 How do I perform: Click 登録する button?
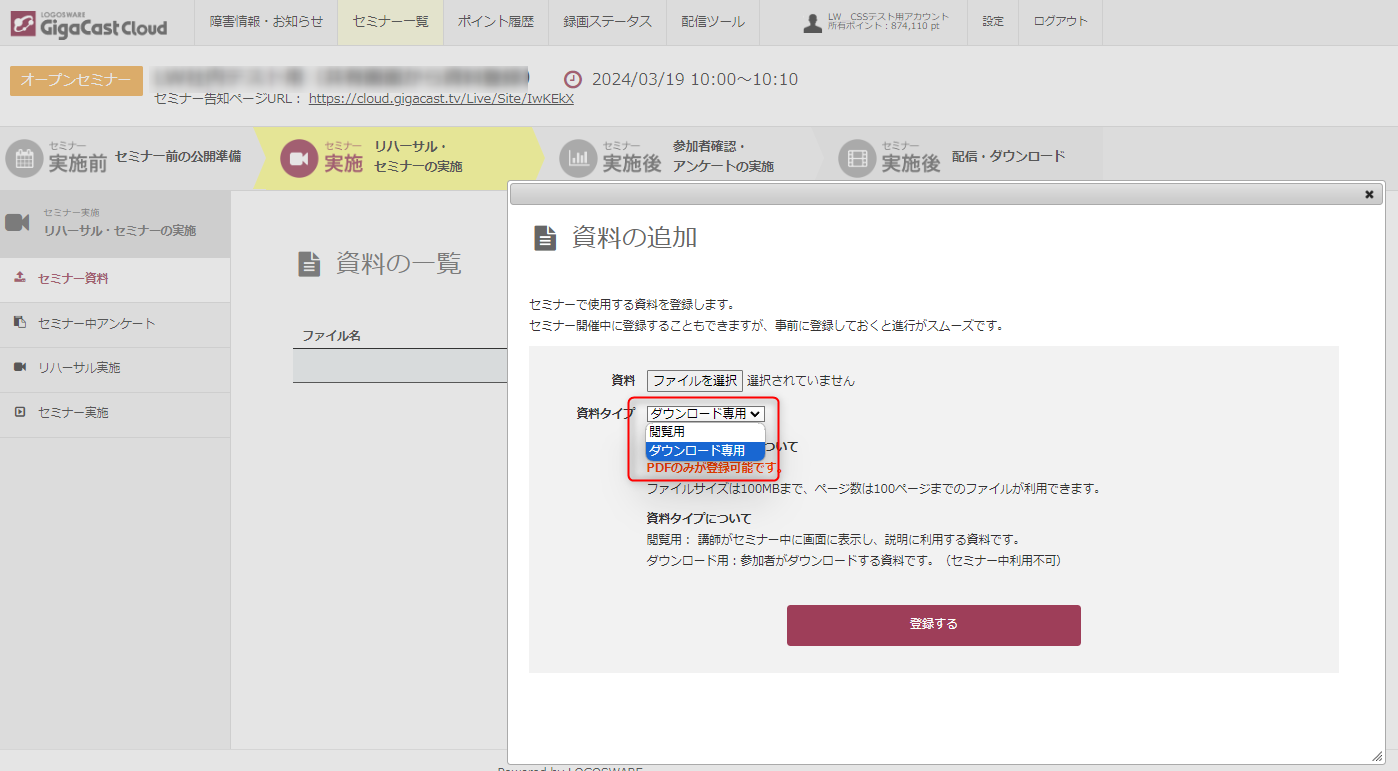point(934,625)
